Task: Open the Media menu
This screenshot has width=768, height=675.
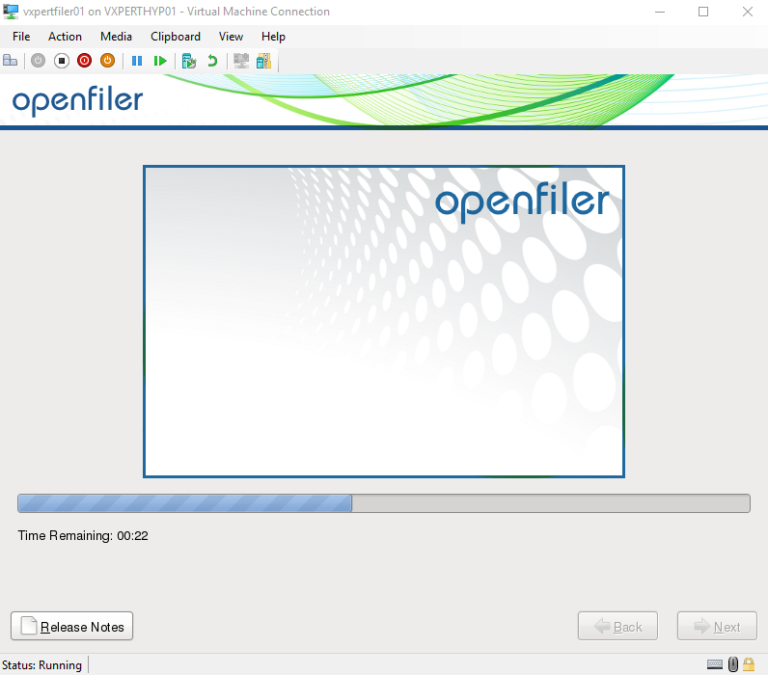Action: point(116,37)
